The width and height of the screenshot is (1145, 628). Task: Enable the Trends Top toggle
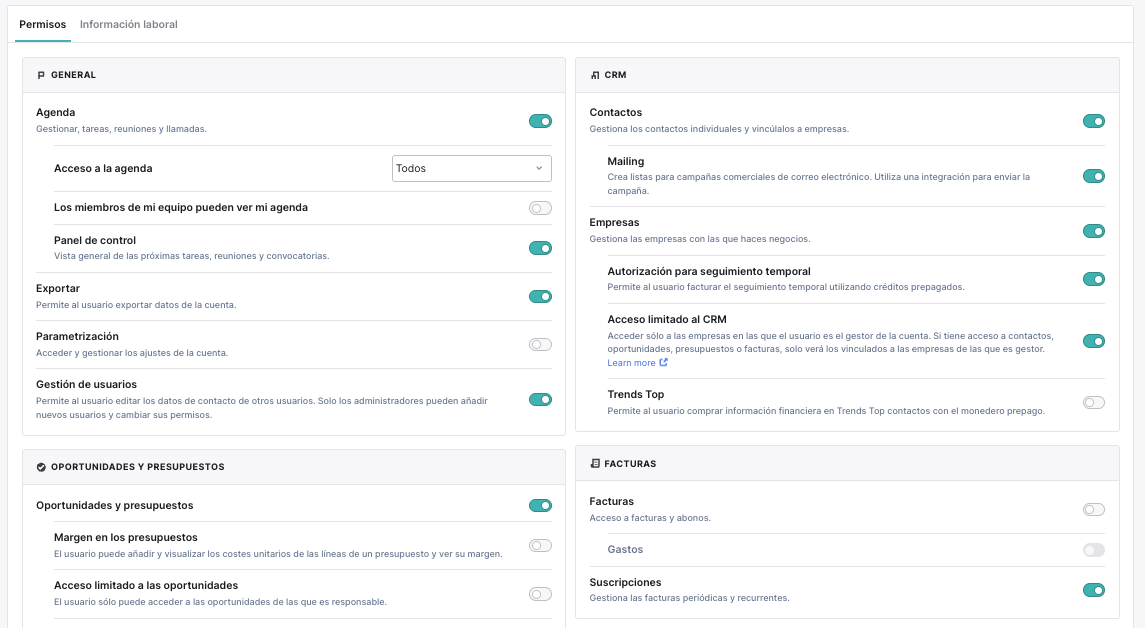point(1094,402)
